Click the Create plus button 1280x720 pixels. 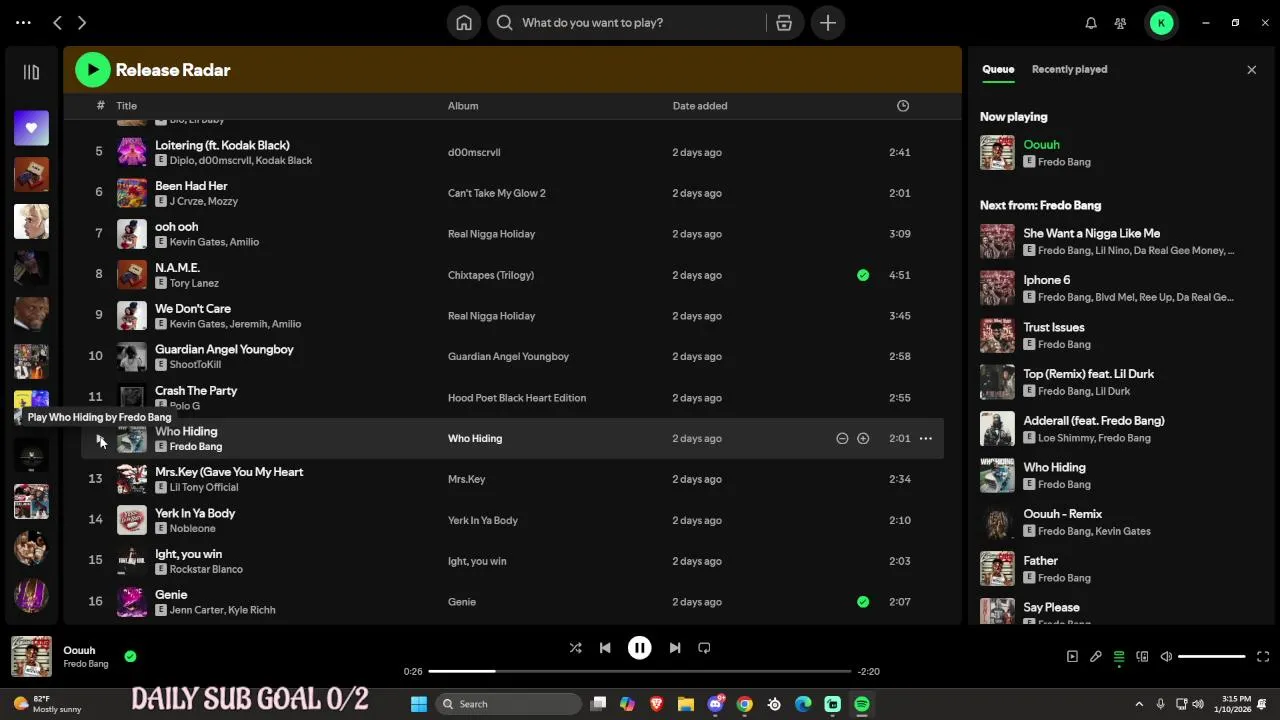coord(828,22)
